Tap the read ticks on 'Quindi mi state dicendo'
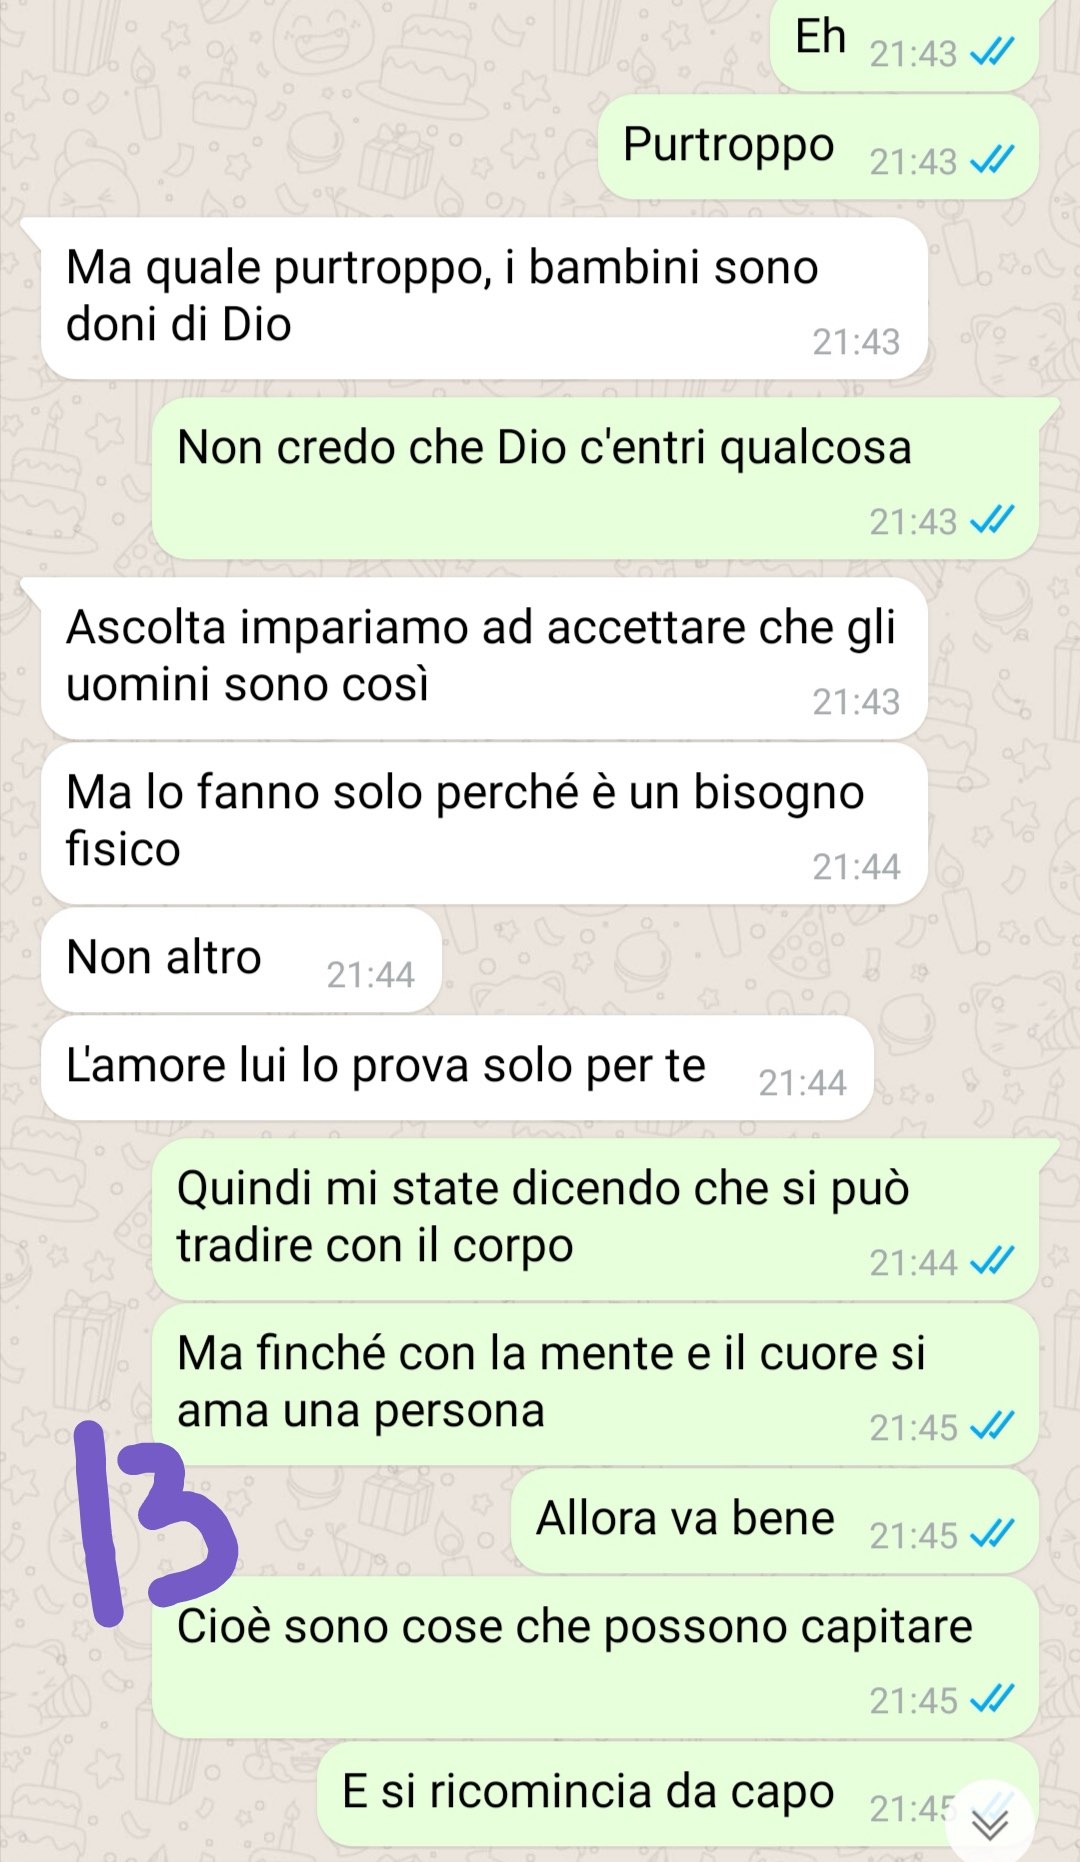This screenshot has width=1080, height=1862. tap(993, 1262)
